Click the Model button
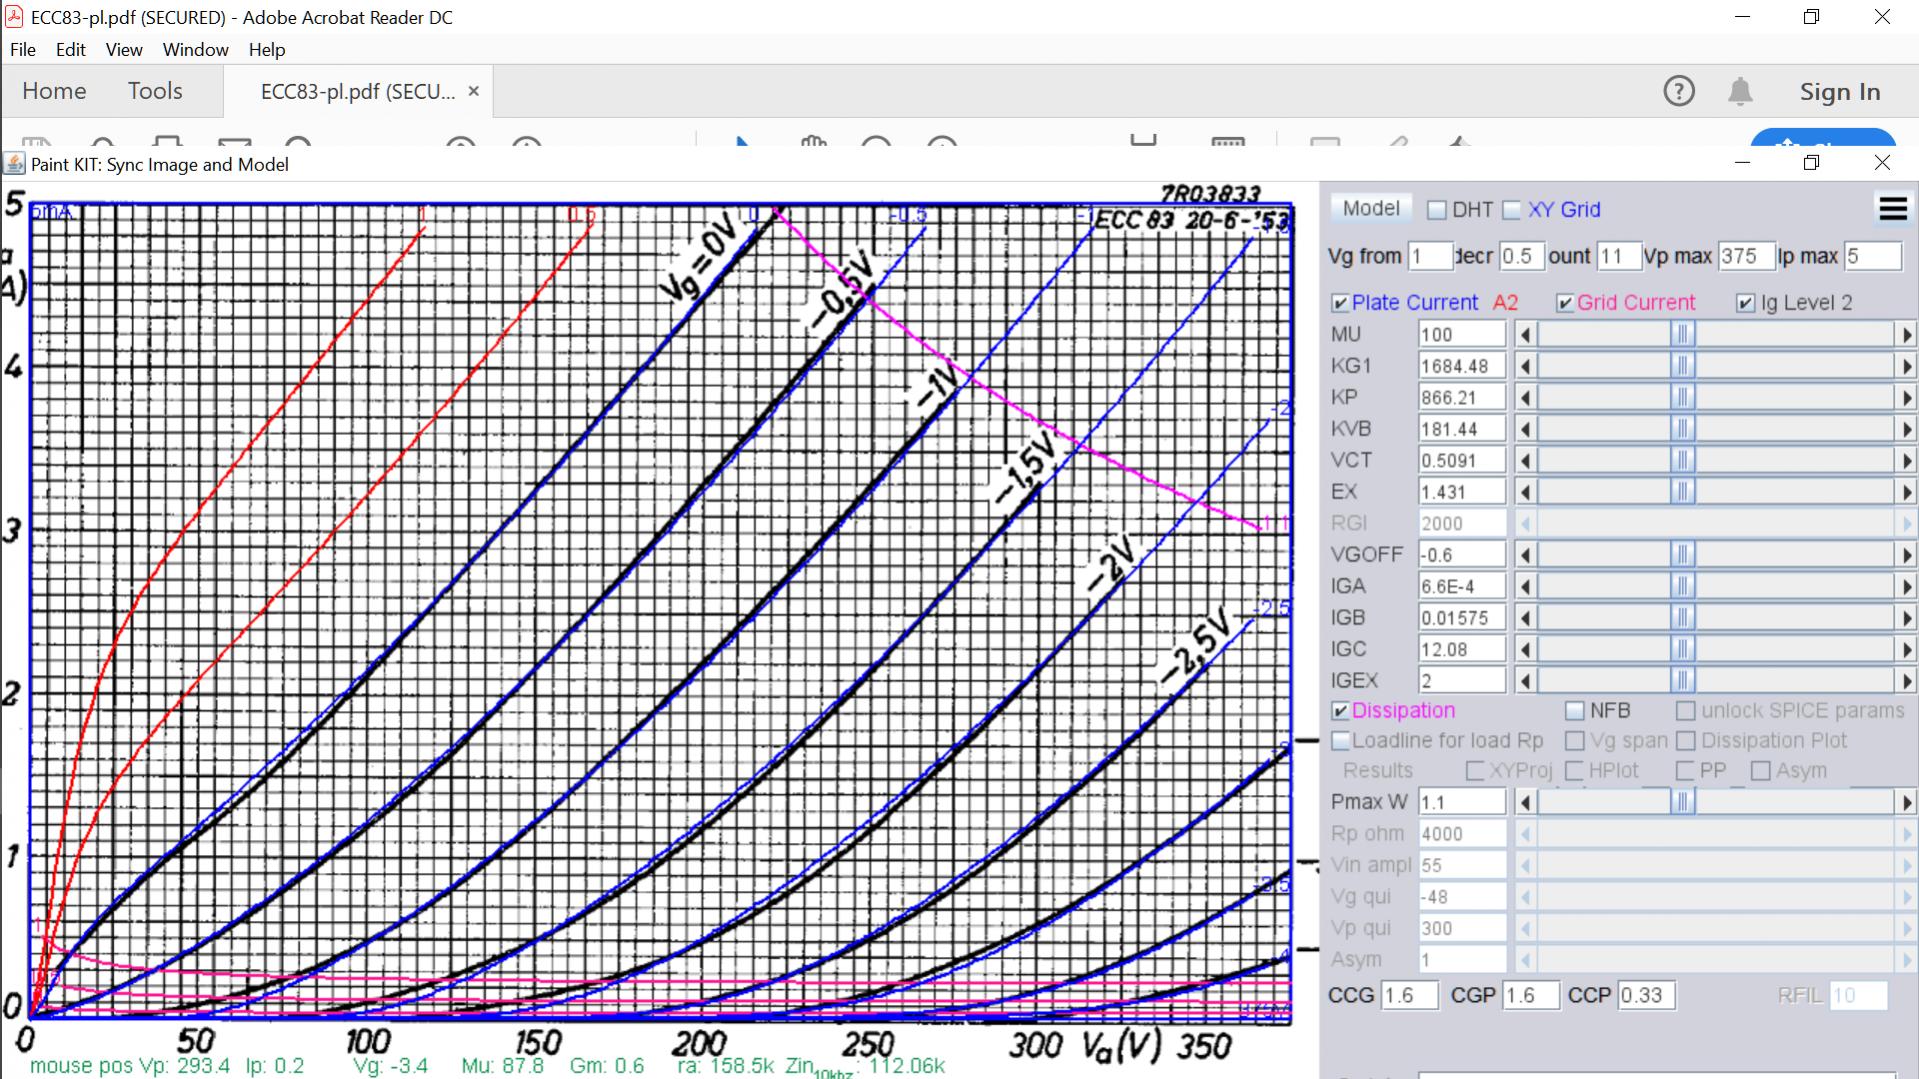This screenshot has width=1919, height=1079. click(1371, 208)
